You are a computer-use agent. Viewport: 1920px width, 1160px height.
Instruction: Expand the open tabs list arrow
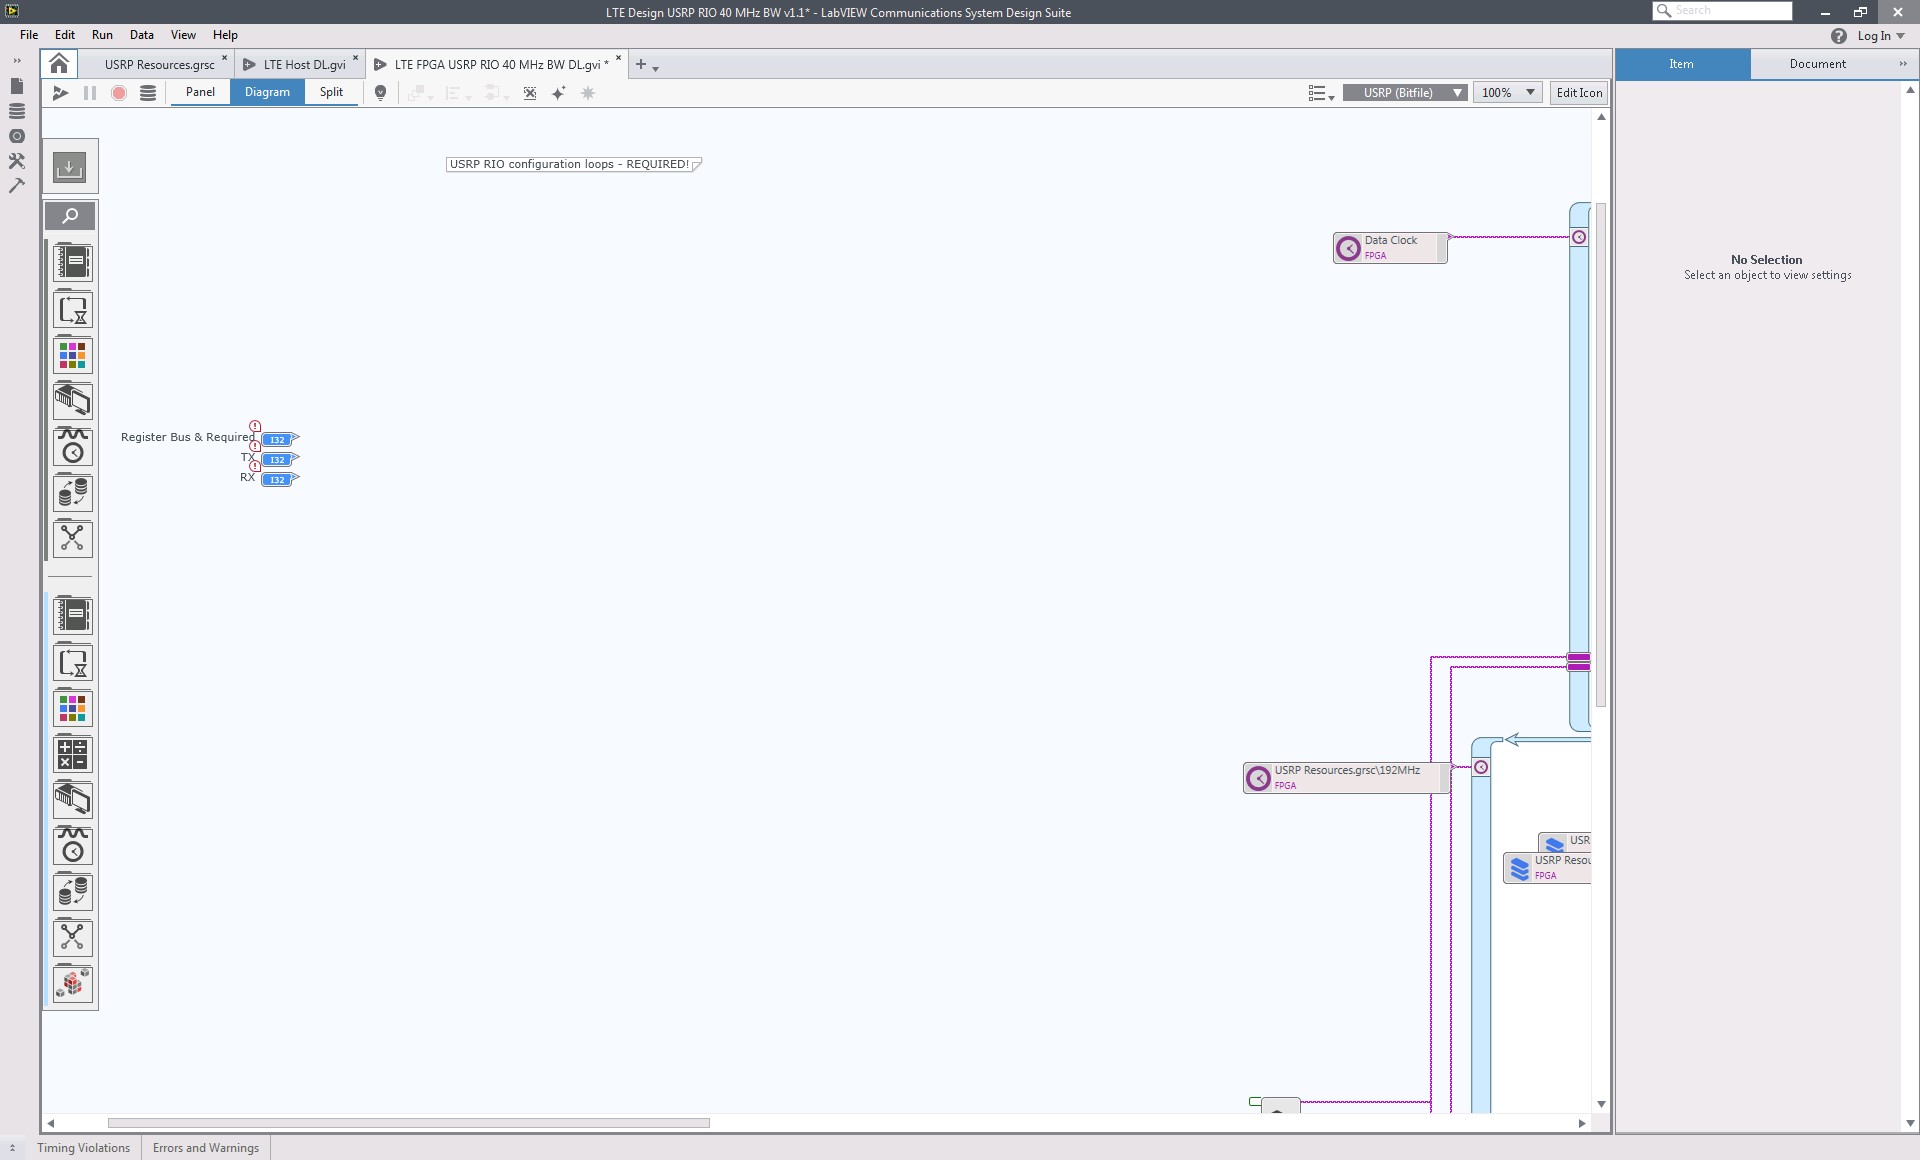(656, 68)
